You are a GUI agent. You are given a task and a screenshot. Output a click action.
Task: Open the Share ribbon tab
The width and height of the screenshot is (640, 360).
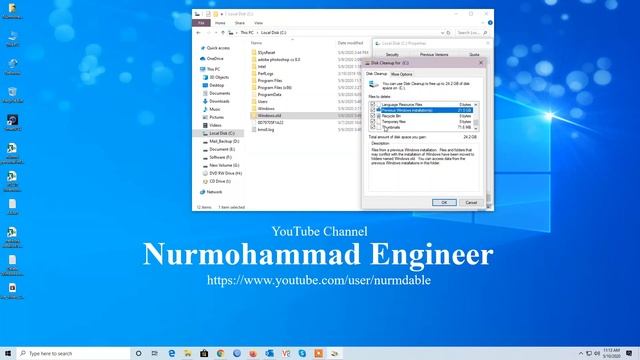(x=240, y=23)
